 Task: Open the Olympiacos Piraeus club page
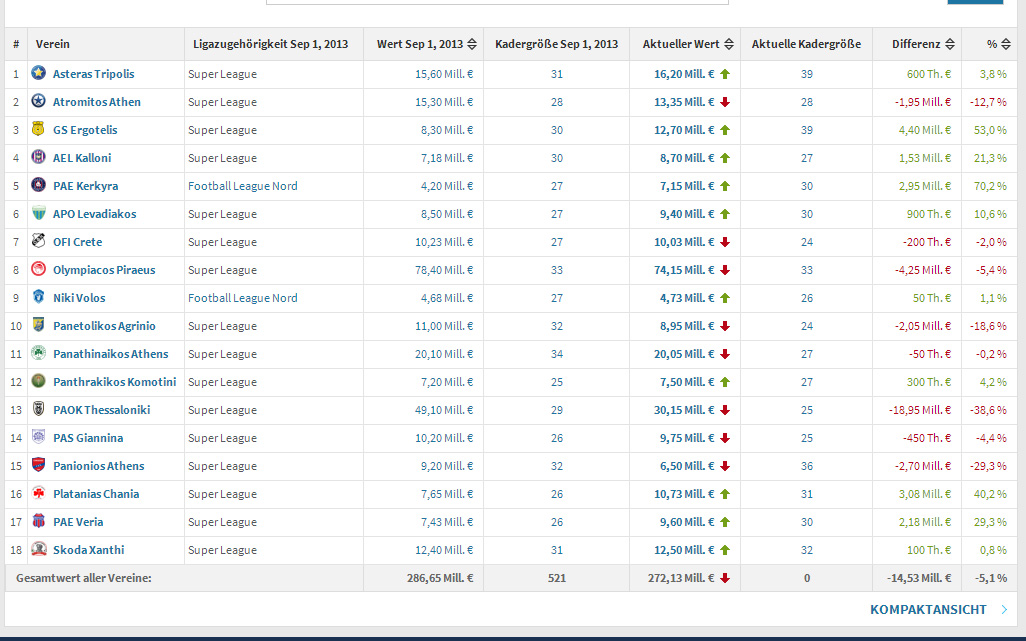(104, 269)
